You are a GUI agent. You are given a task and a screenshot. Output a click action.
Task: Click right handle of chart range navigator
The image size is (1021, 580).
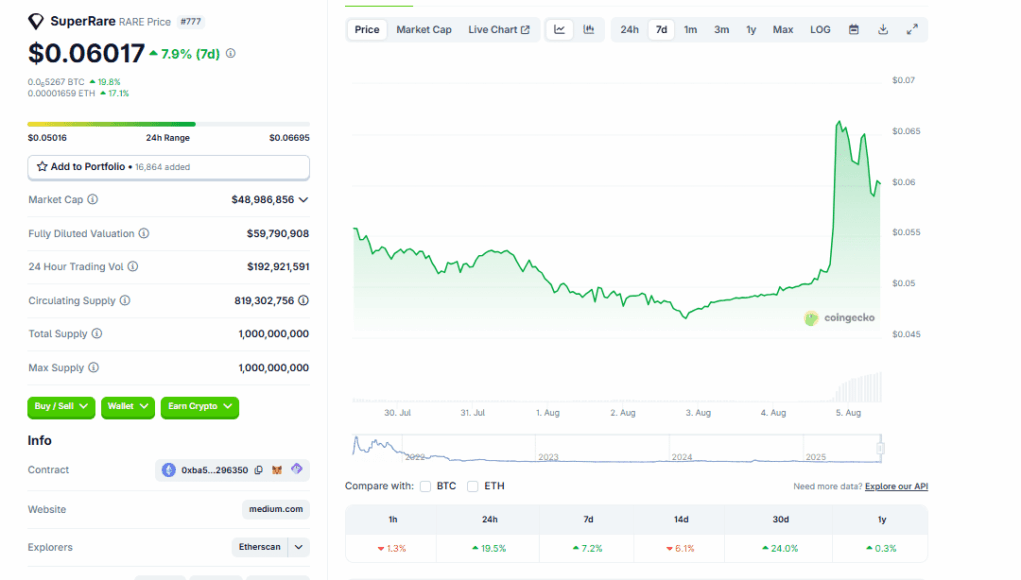click(880, 449)
